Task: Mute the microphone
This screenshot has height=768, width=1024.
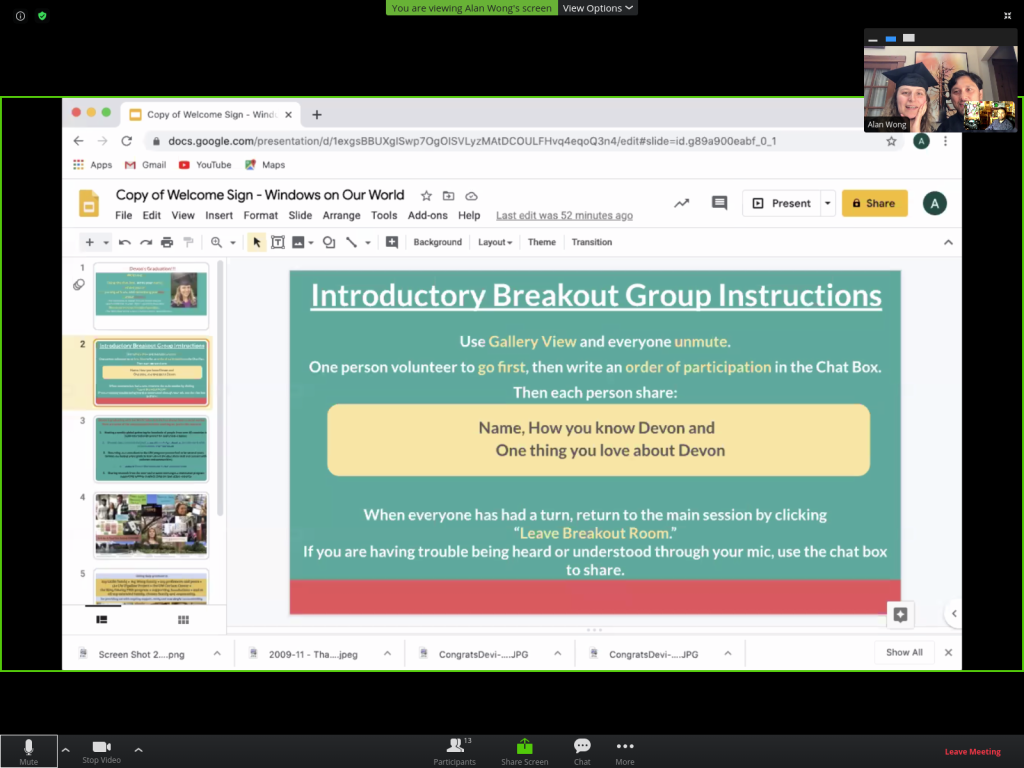Action: [x=29, y=750]
